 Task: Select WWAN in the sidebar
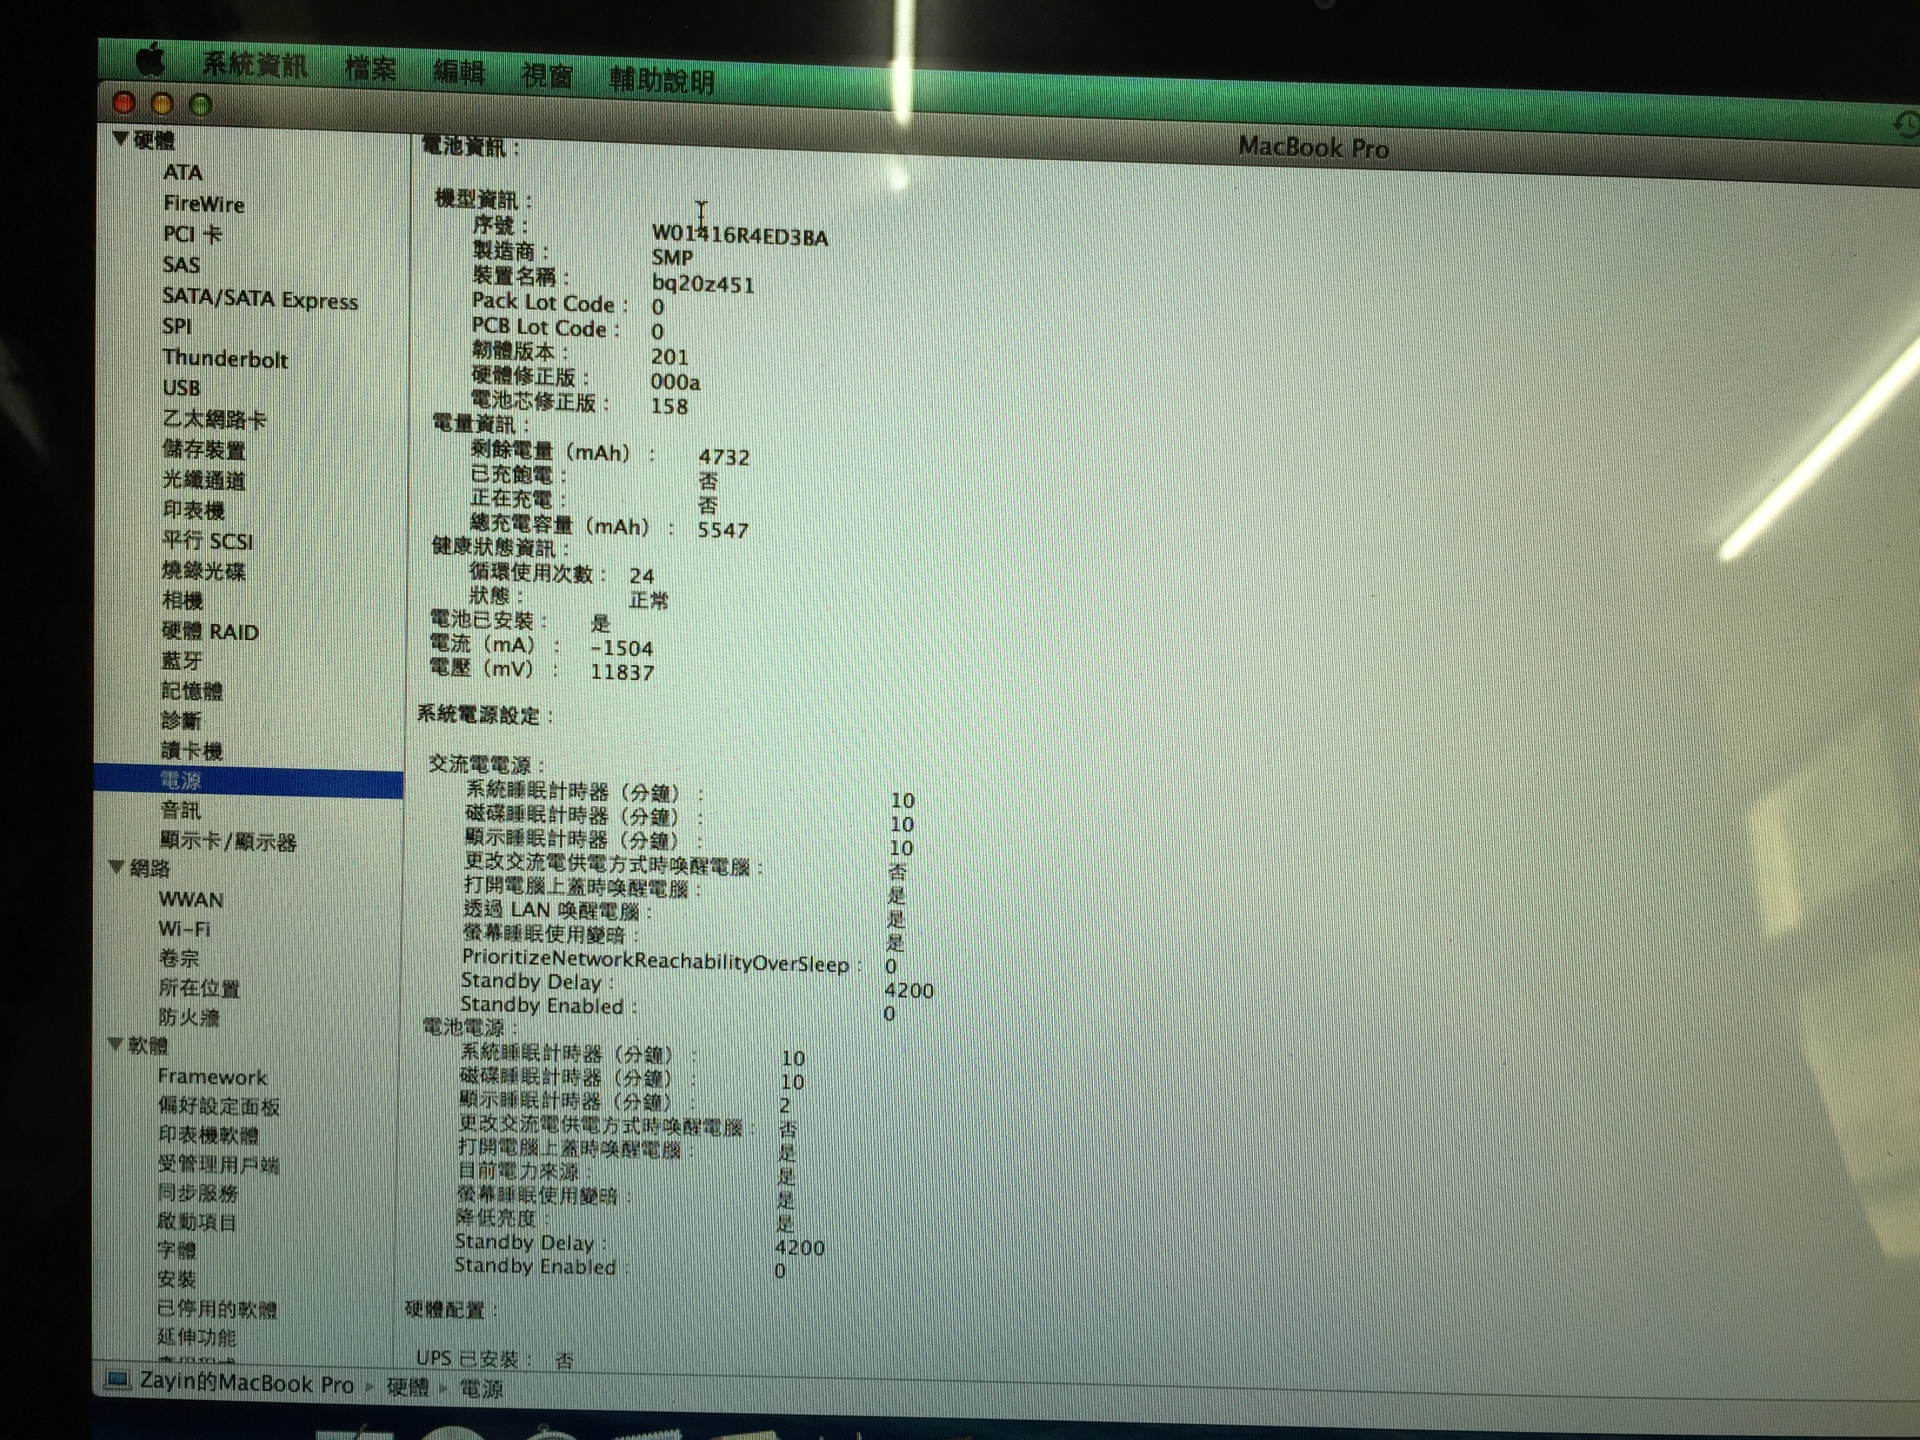pos(191,899)
